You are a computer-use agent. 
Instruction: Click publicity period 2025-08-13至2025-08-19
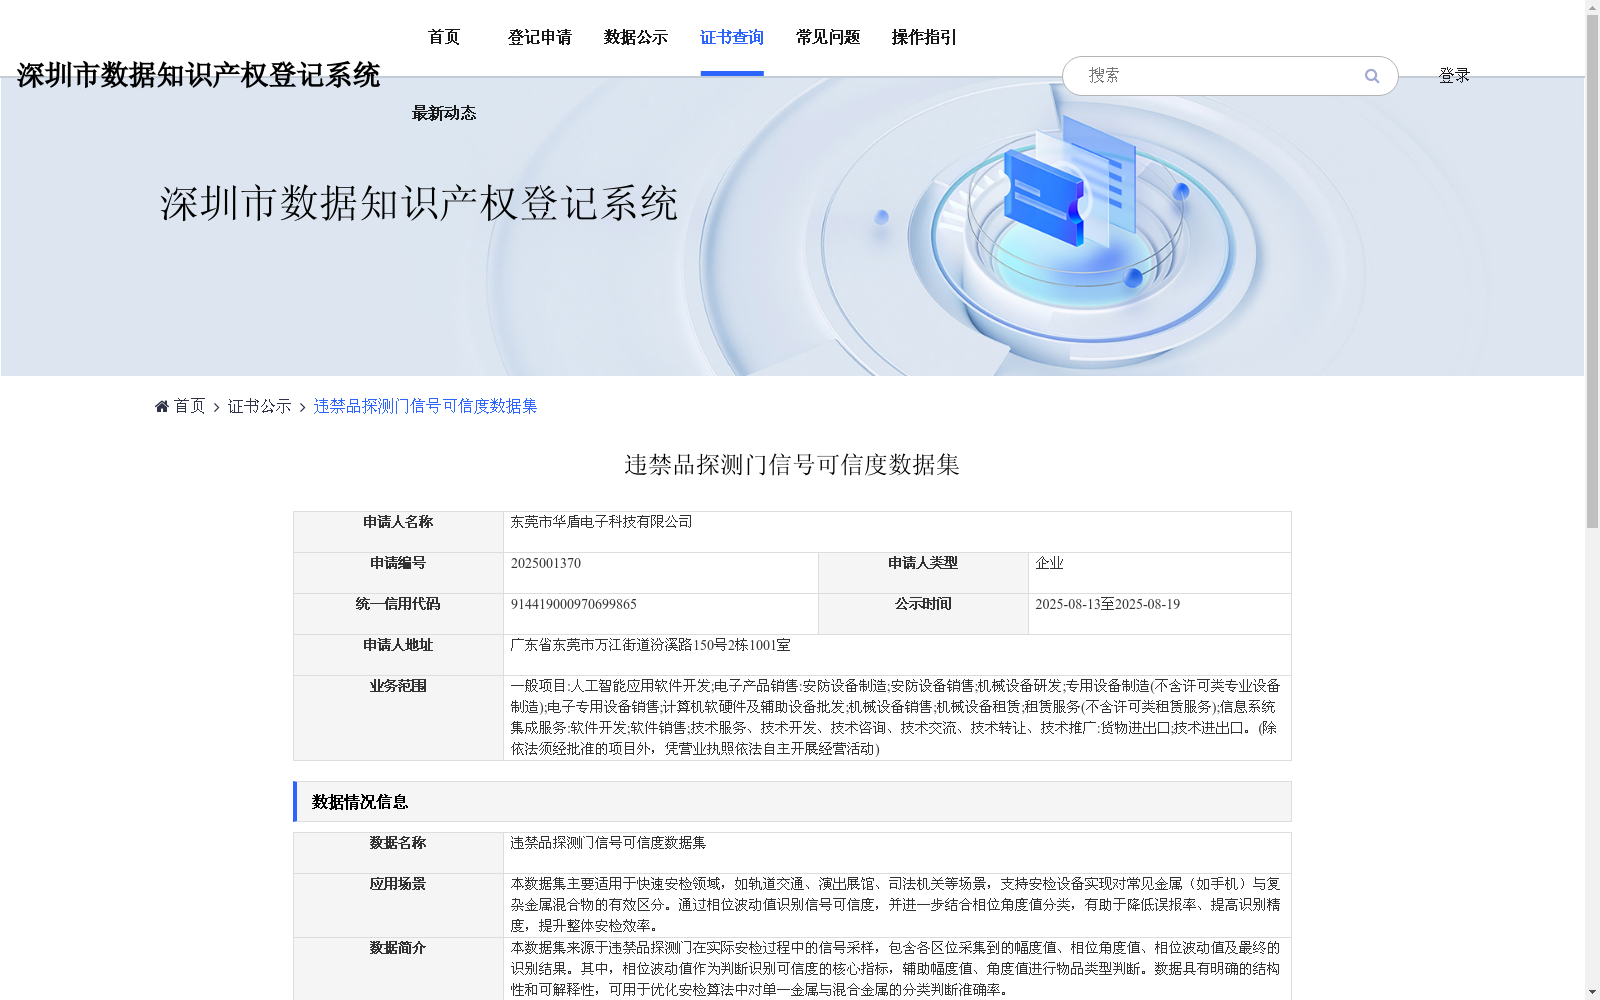point(1107,604)
